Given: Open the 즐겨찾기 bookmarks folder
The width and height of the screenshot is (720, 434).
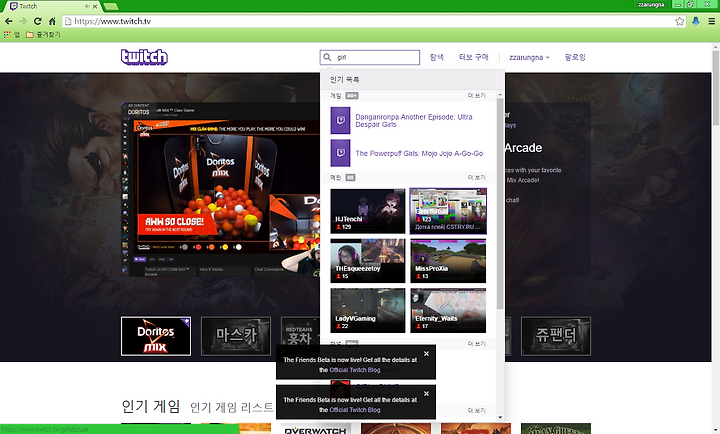Looking at the screenshot, I should pos(43,34).
